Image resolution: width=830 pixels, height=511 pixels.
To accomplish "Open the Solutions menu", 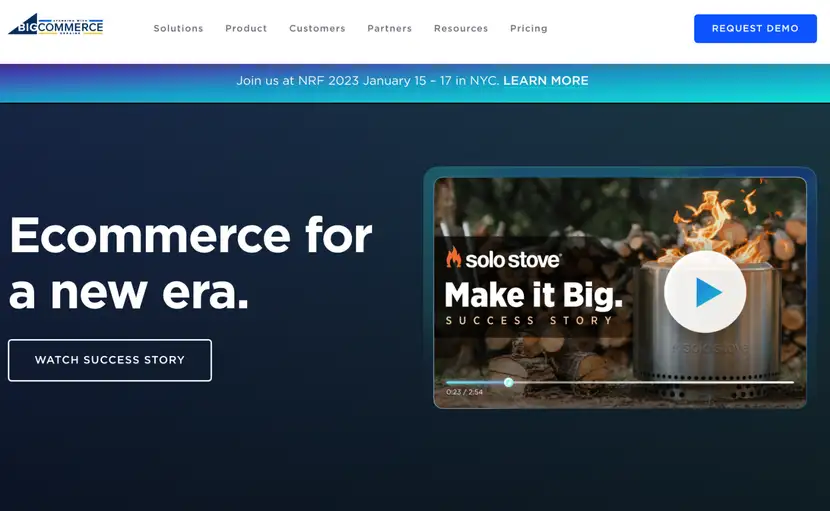I will click(178, 29).
